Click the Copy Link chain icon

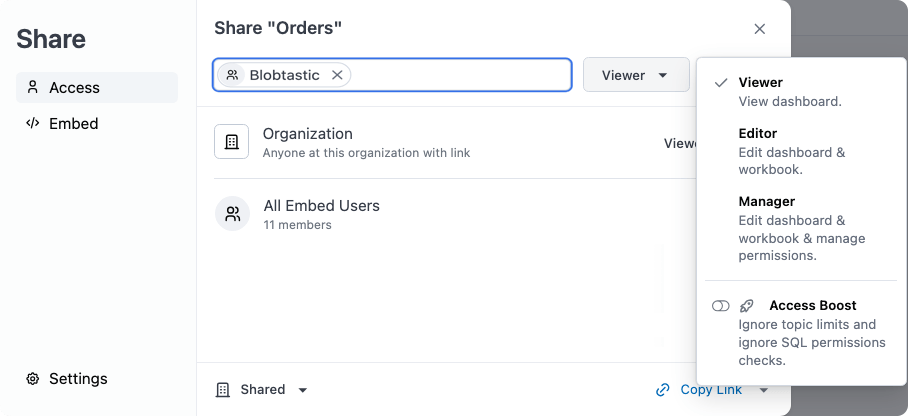pos(662,390)
